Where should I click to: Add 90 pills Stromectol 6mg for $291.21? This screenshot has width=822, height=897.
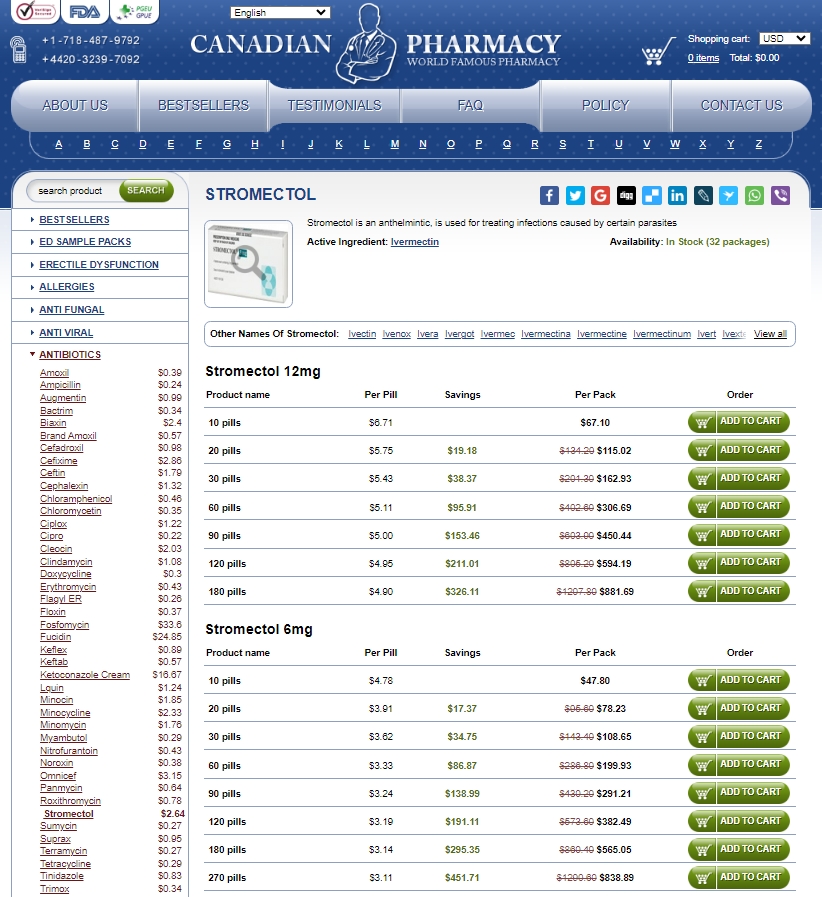click(738, 793)
